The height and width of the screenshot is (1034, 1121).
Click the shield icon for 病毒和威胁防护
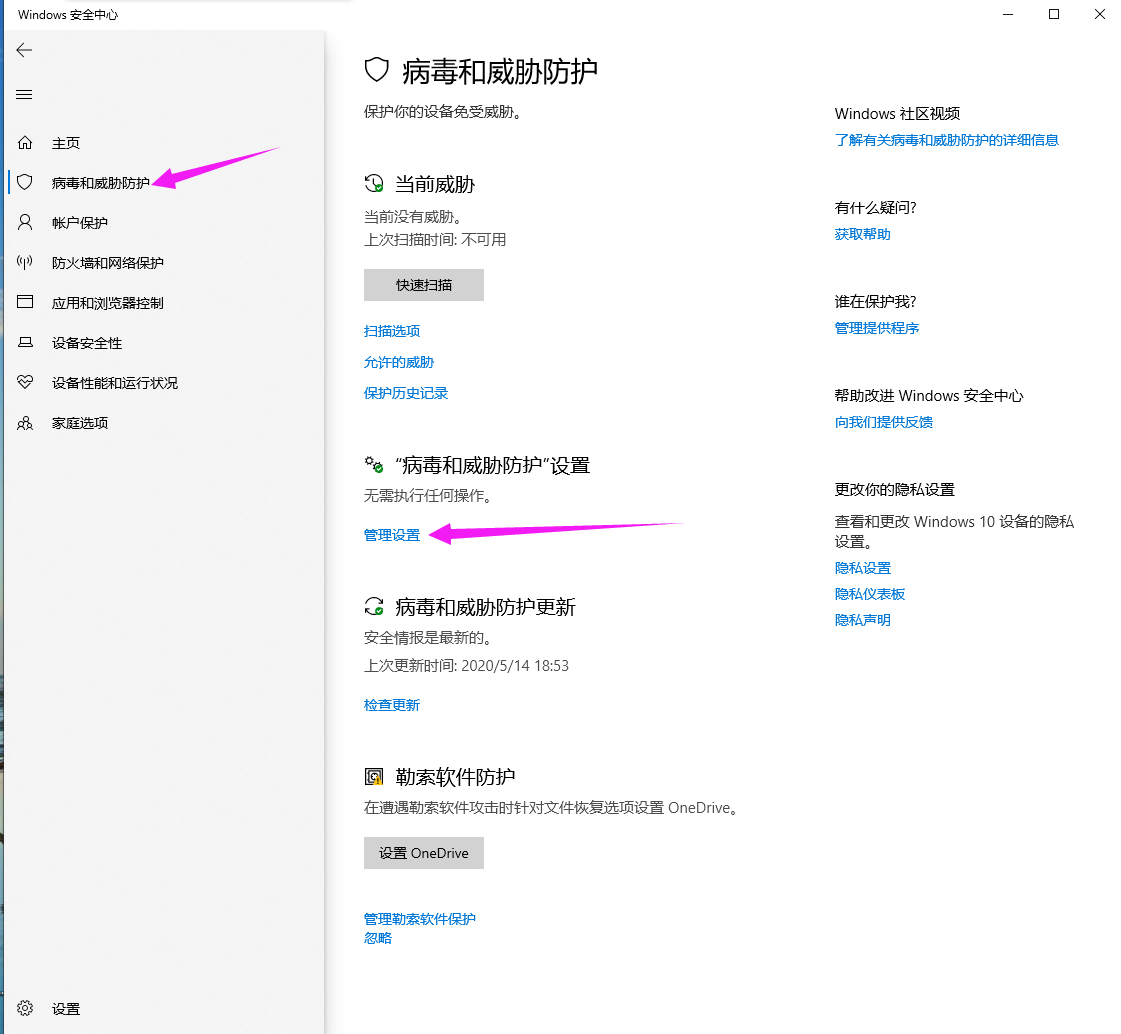(25, 182)
